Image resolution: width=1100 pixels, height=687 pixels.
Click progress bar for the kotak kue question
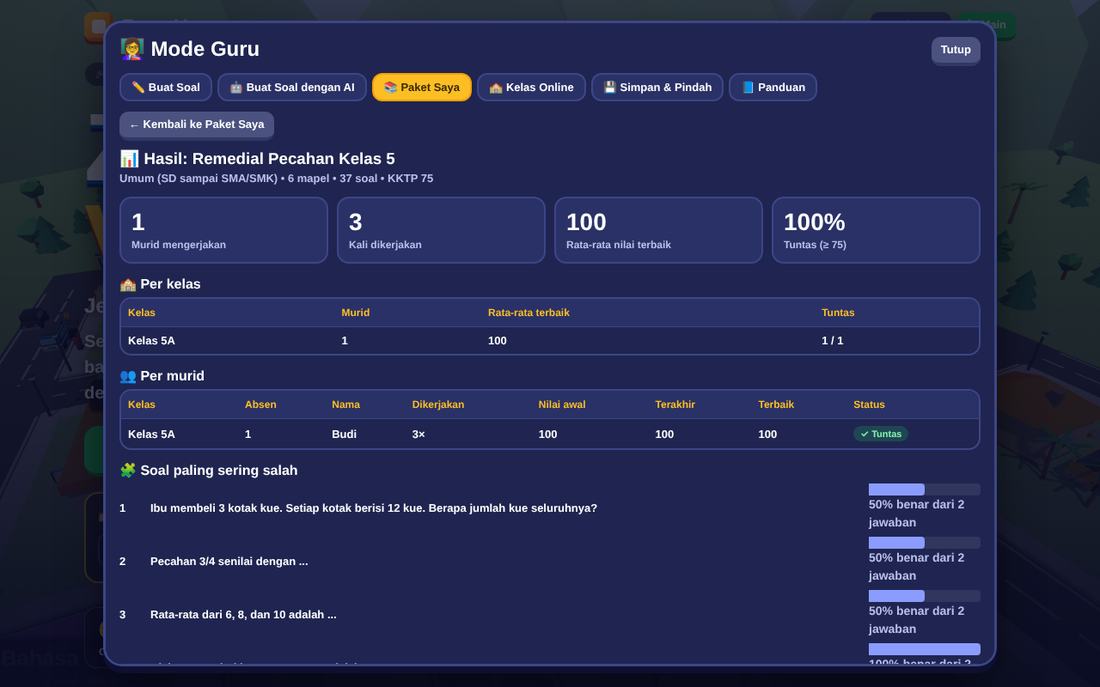coord(925,490)
